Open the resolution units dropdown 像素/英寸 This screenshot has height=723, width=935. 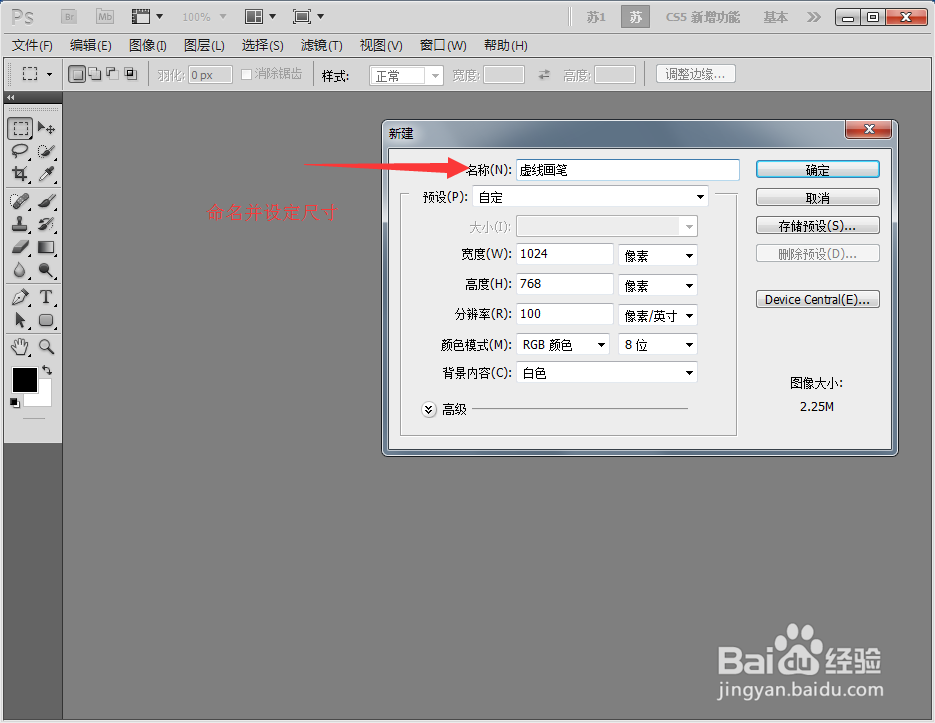pyautogui.click(x=658, y=315)
